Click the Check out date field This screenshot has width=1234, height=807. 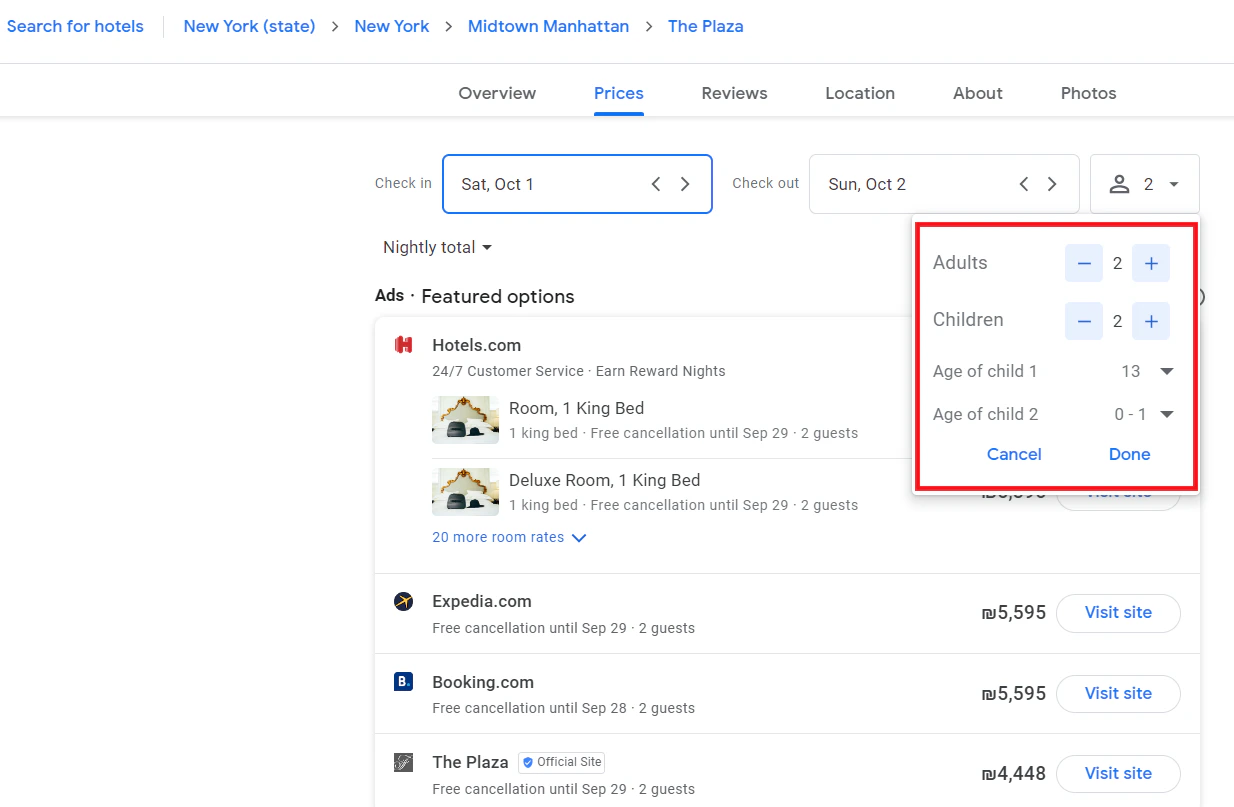point(944,184)
